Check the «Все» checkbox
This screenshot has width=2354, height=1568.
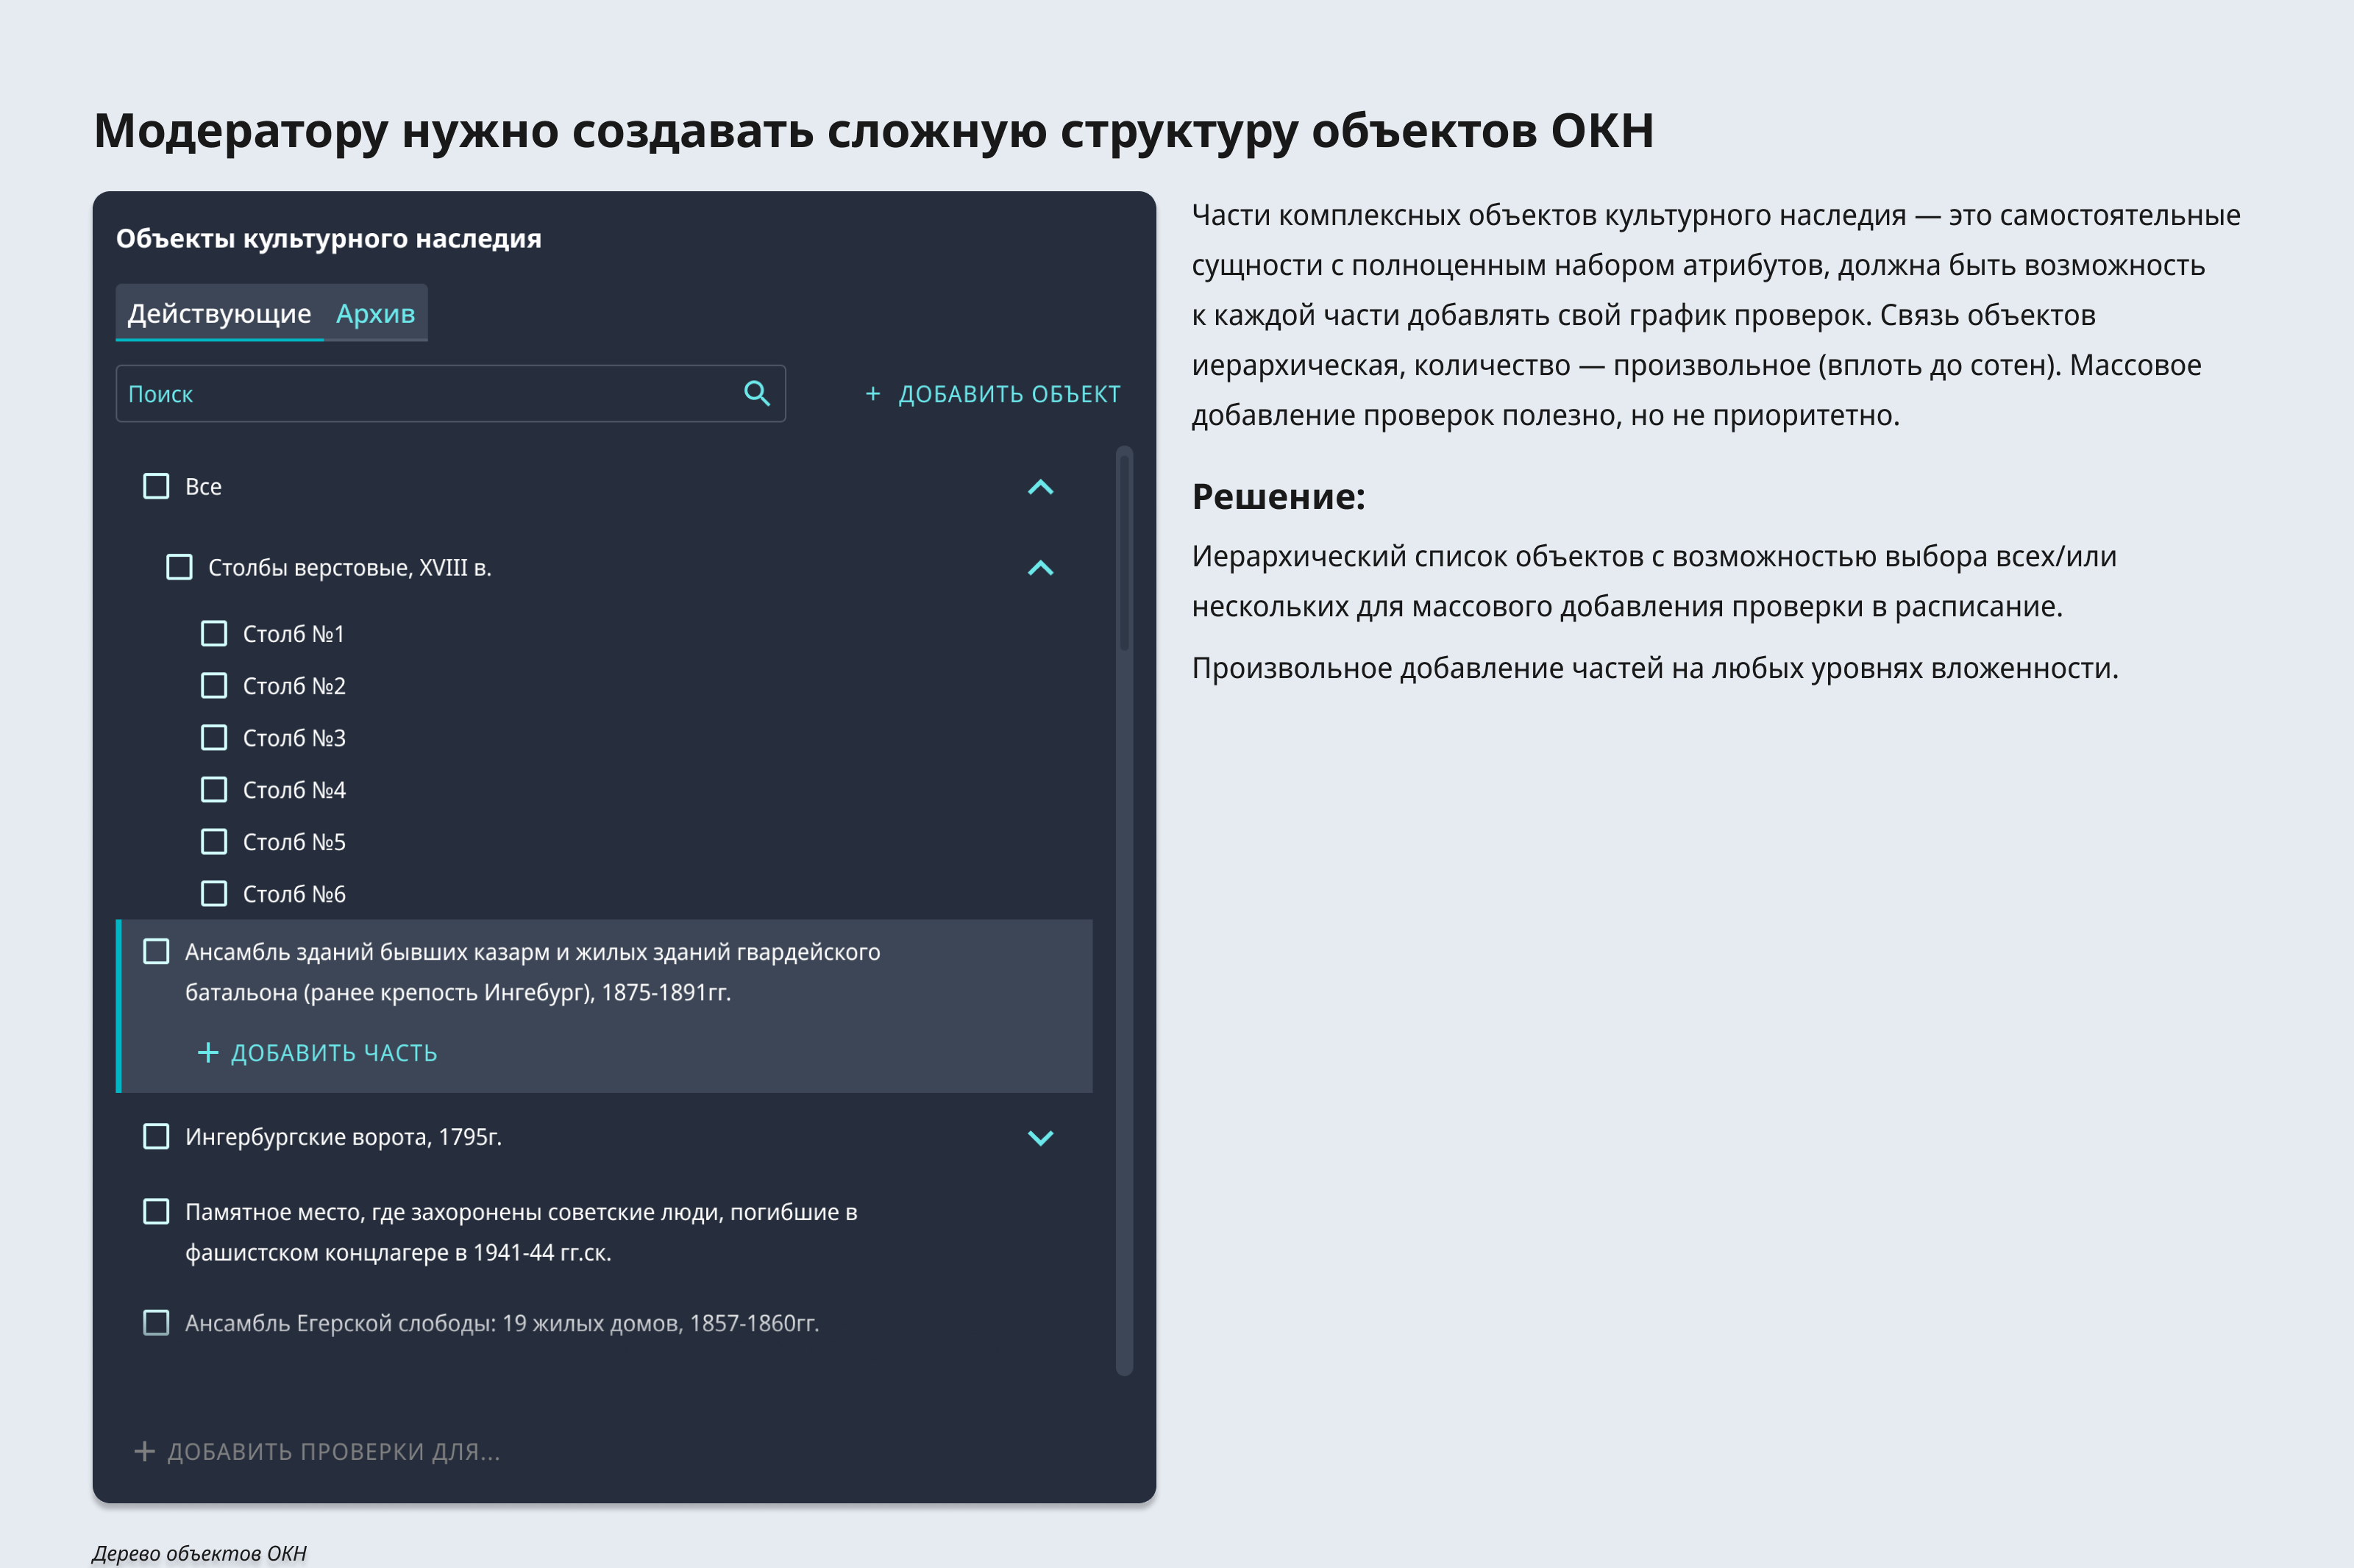[x=155, y=486]
